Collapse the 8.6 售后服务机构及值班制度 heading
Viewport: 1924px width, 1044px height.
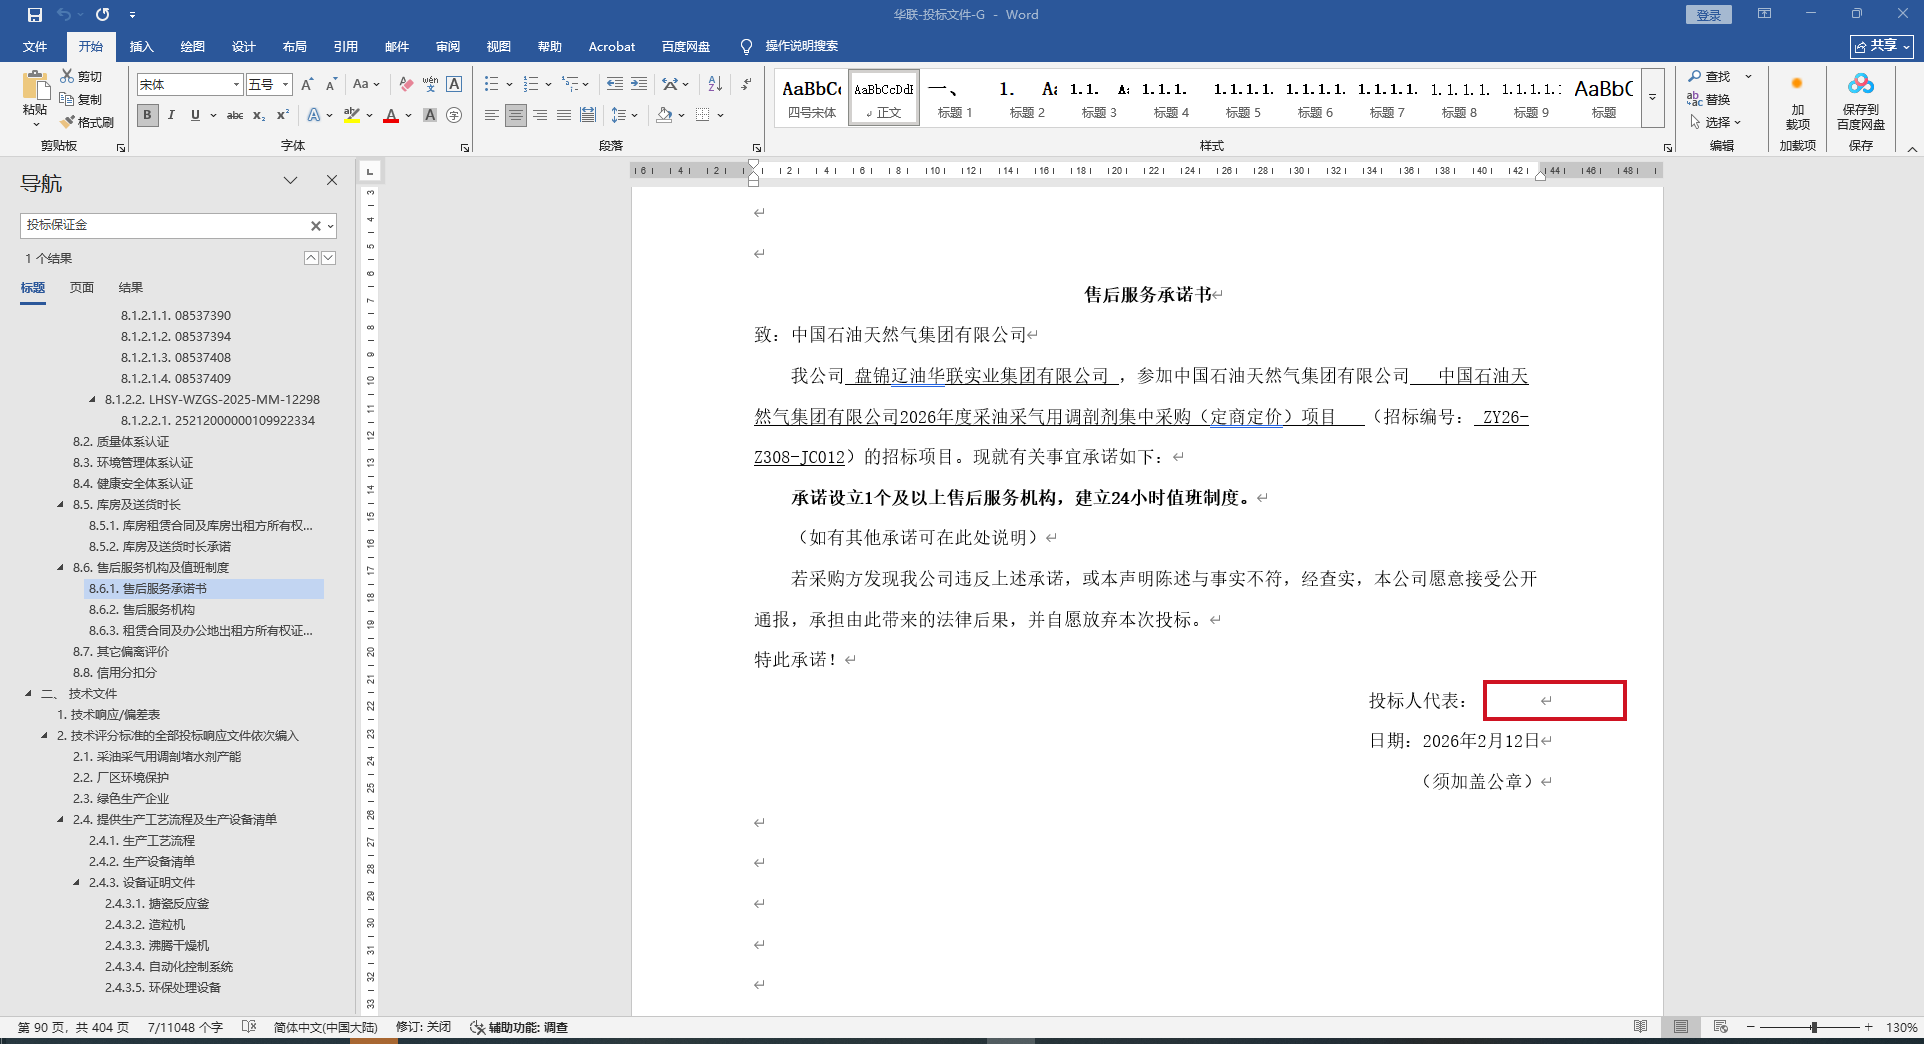pos(61,567)
